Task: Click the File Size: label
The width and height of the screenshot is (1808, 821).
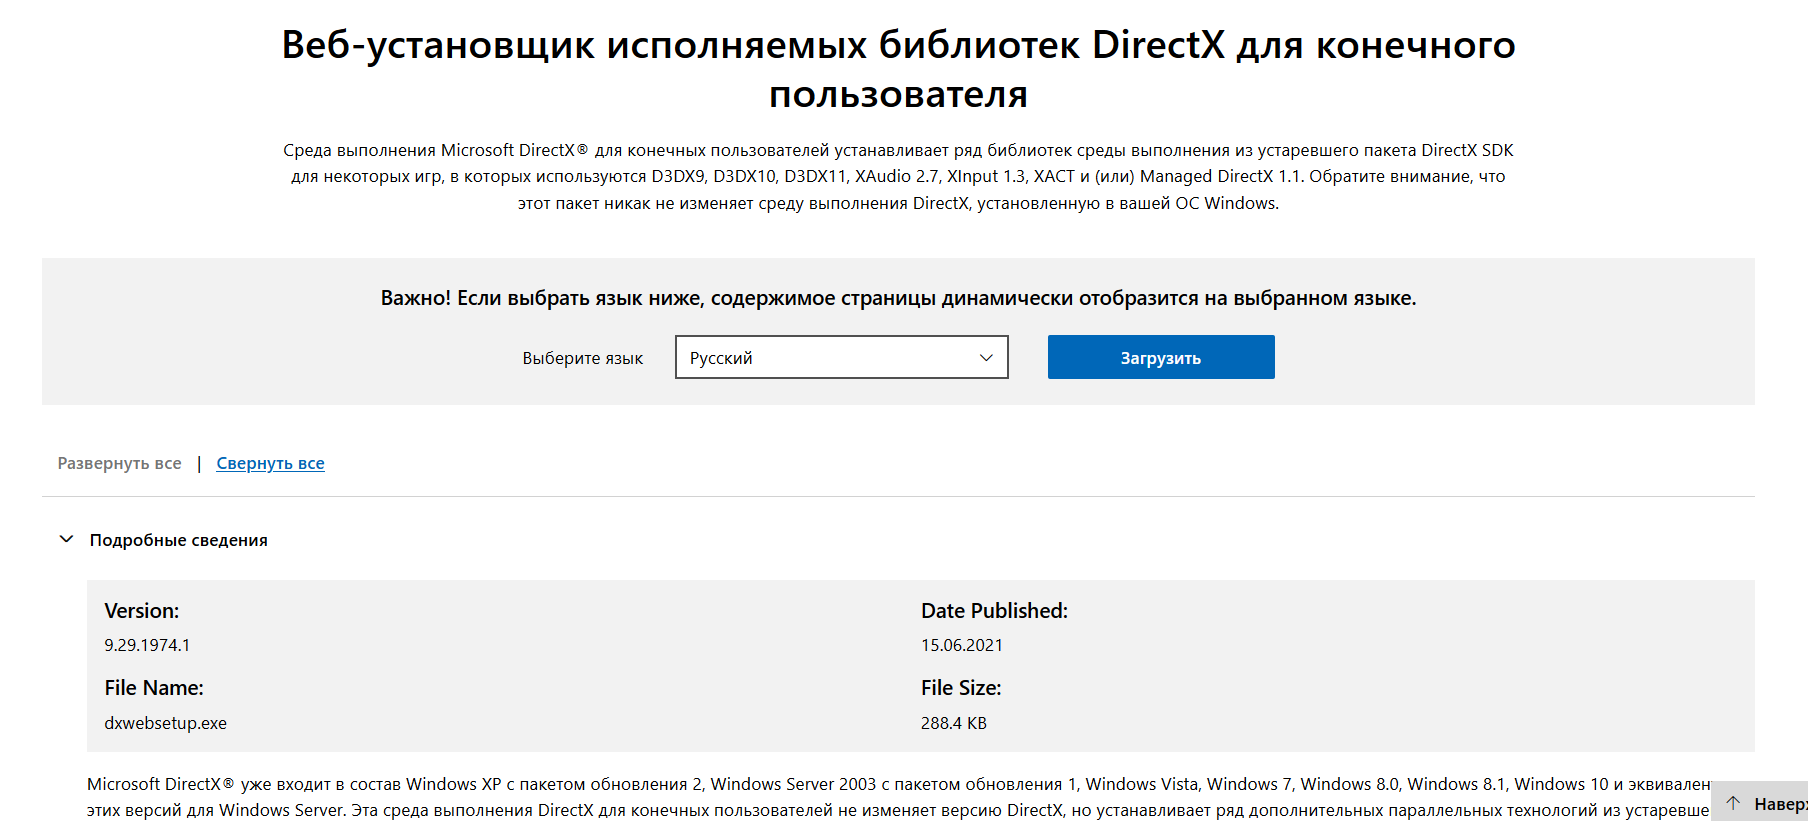Action: (x=961, y=688)
